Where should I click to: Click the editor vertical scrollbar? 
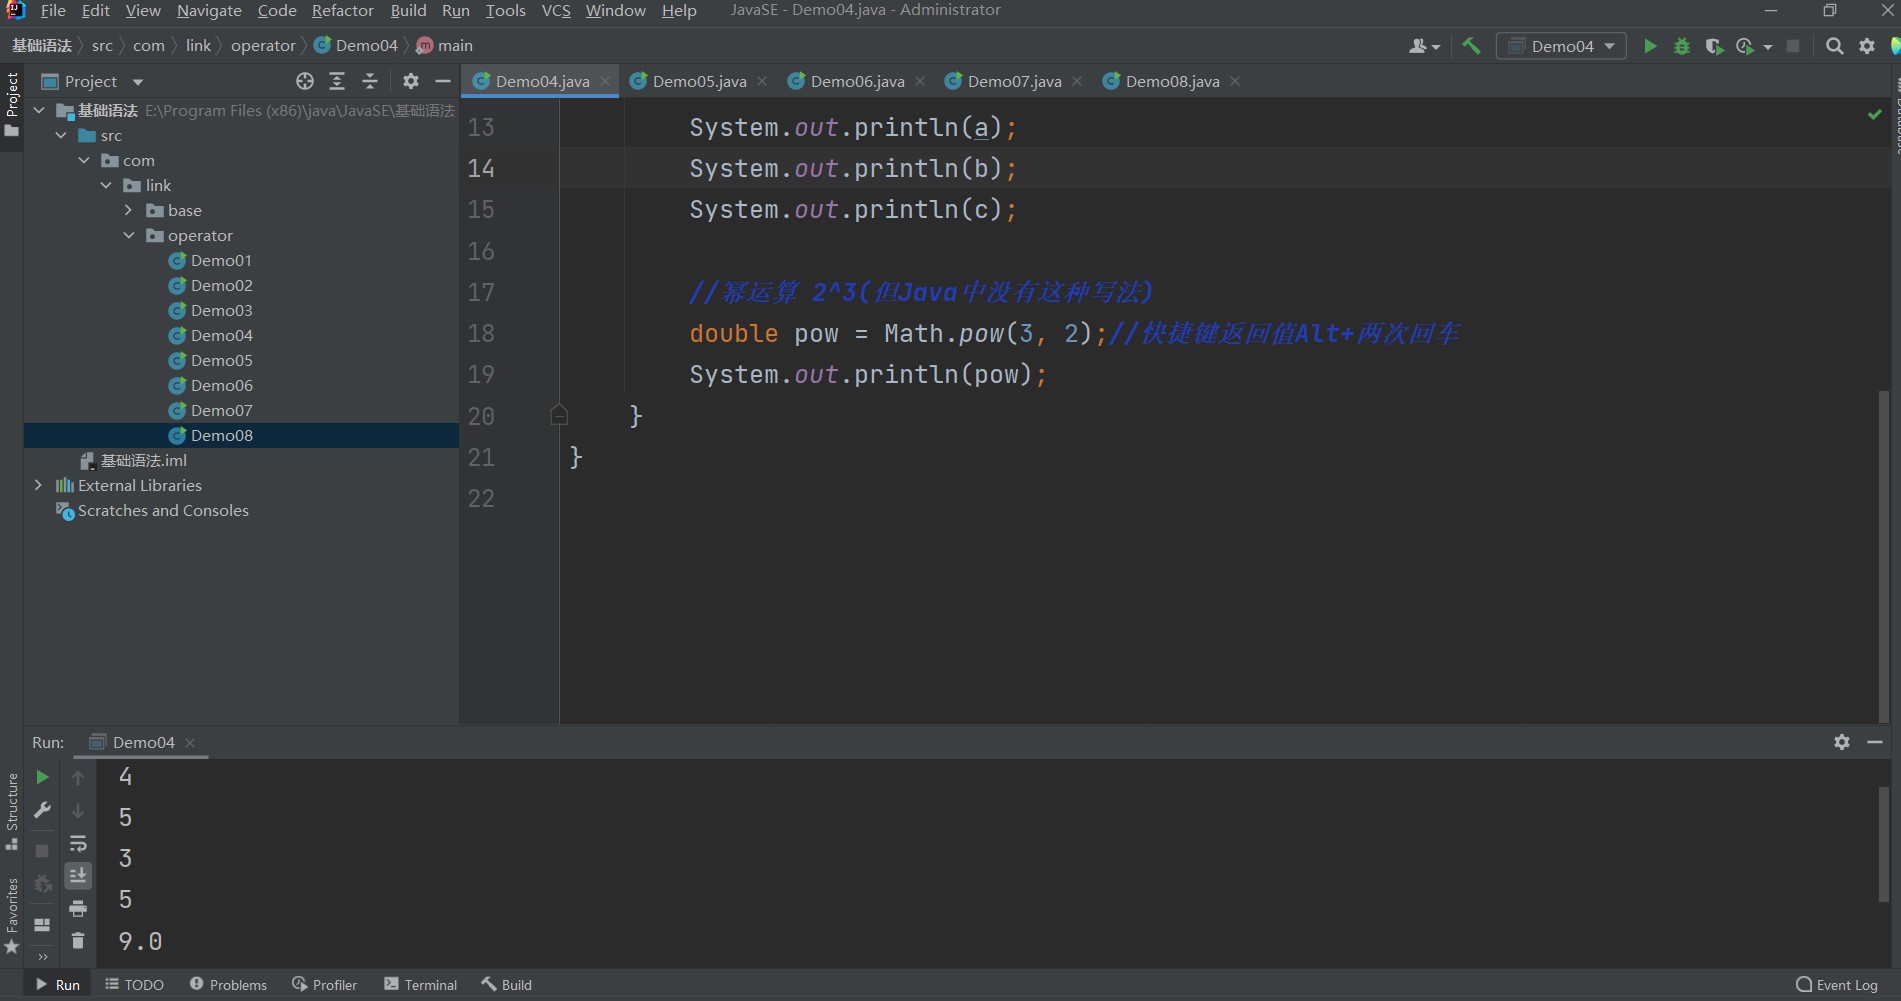pyautogui.click(x=1884, y=555)
